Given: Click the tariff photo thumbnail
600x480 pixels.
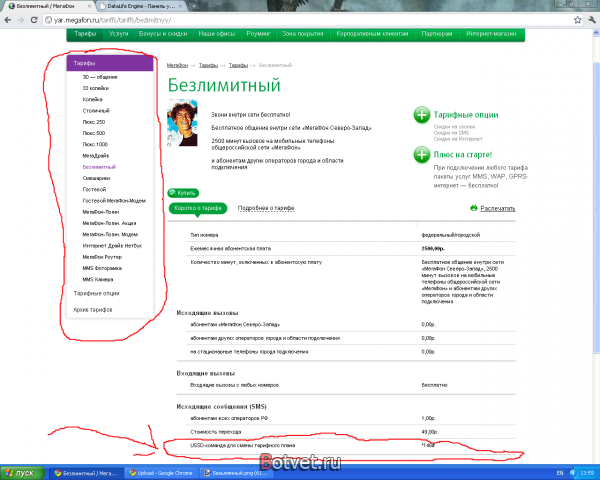Looking at the screenshot, I should coord(182,122).
